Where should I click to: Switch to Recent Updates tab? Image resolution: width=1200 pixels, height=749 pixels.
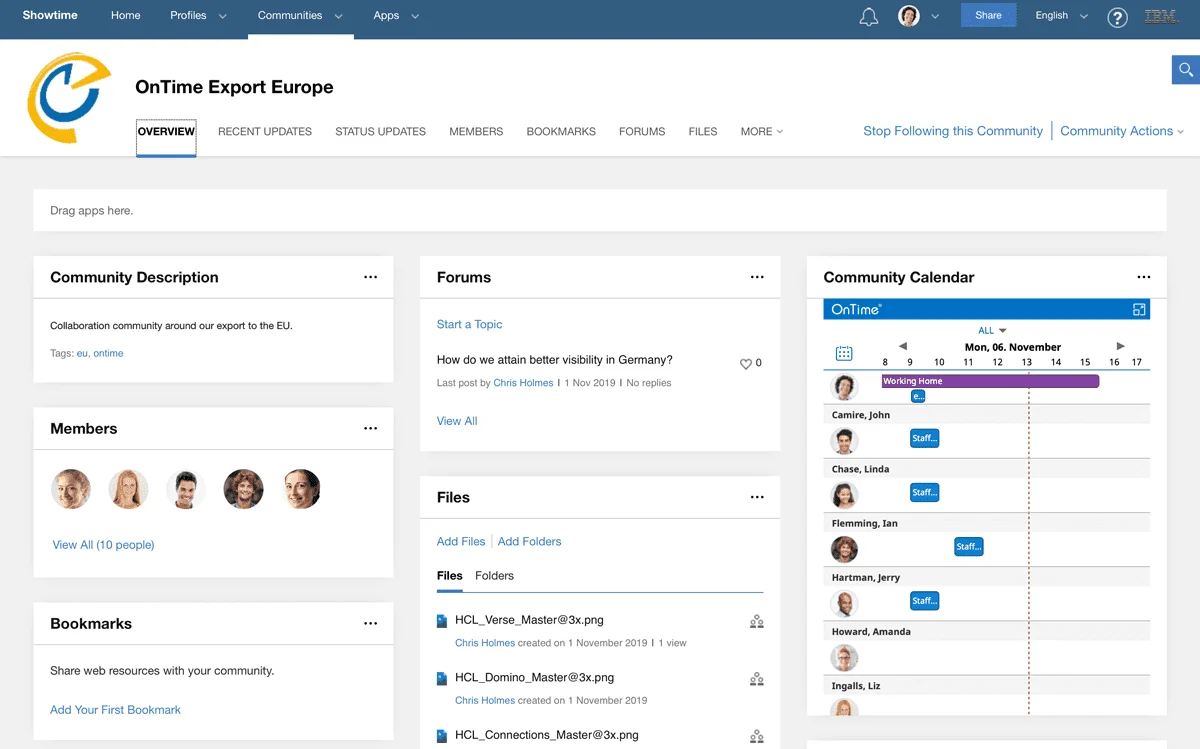[x=265, y=132]
